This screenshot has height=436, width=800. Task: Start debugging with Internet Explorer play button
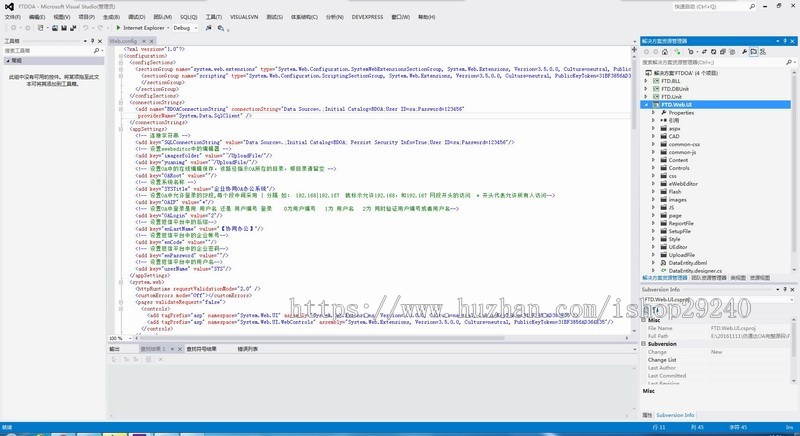point(118,28)
